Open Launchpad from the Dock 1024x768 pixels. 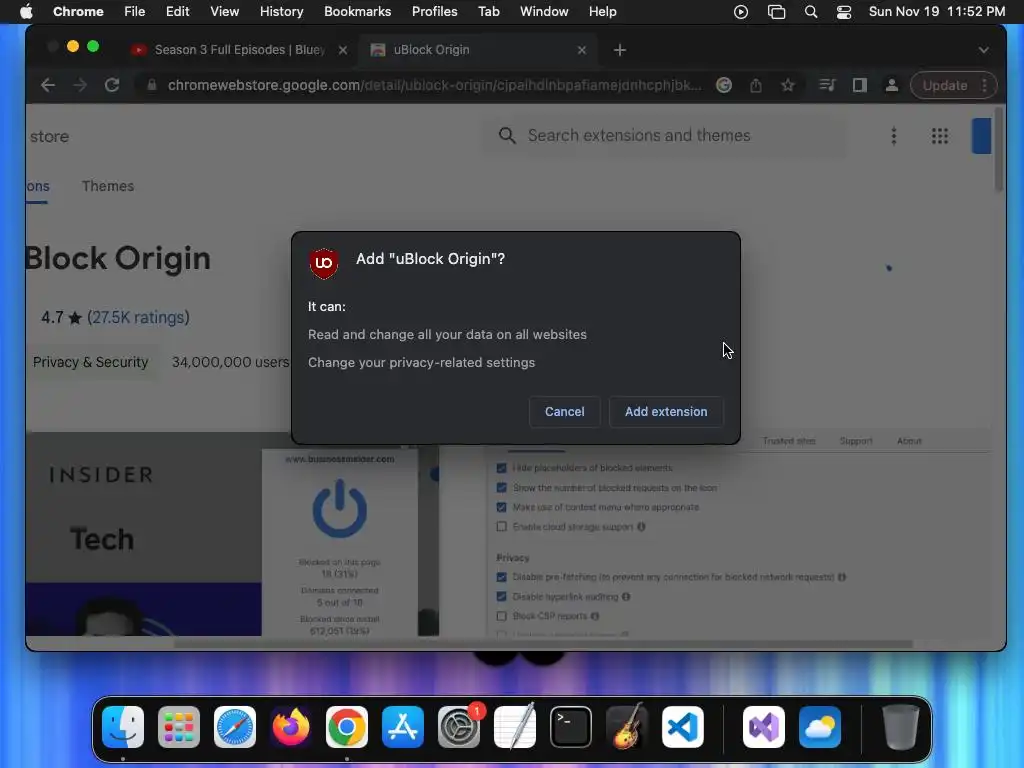coord(178,727)
